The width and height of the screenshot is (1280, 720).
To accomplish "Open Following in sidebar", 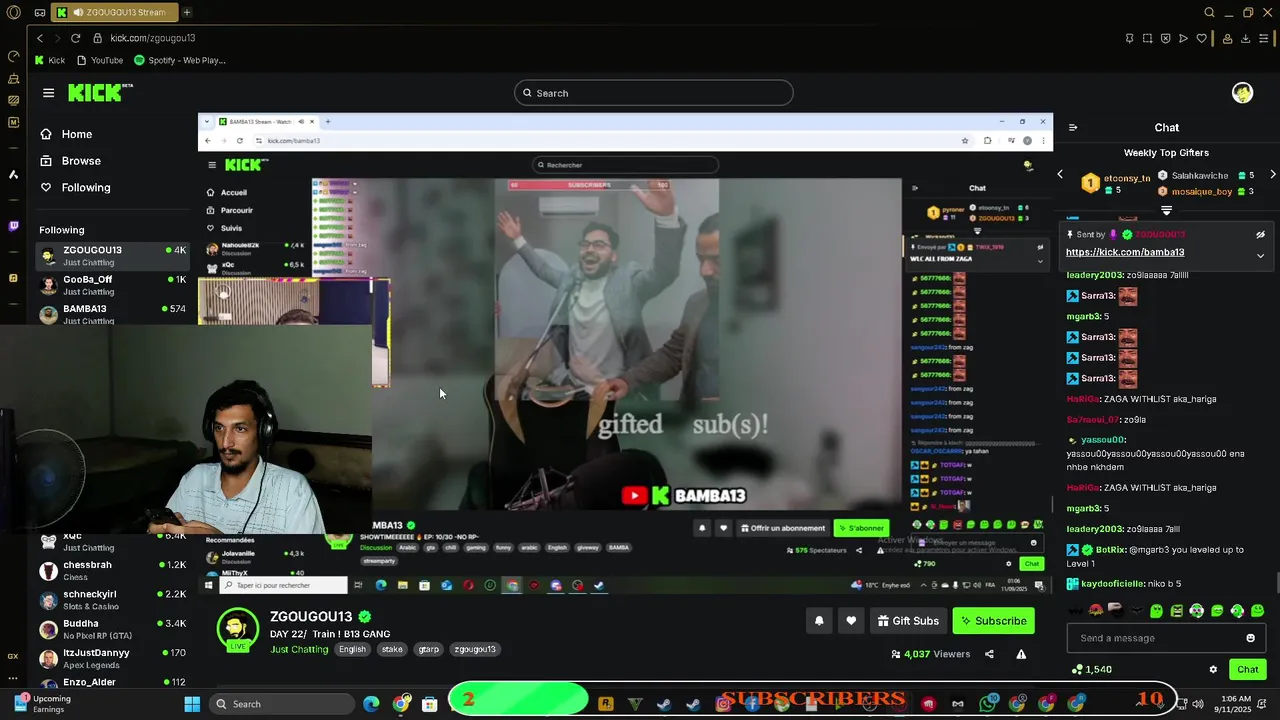I will pyautogui.click(x=75, y=188).
